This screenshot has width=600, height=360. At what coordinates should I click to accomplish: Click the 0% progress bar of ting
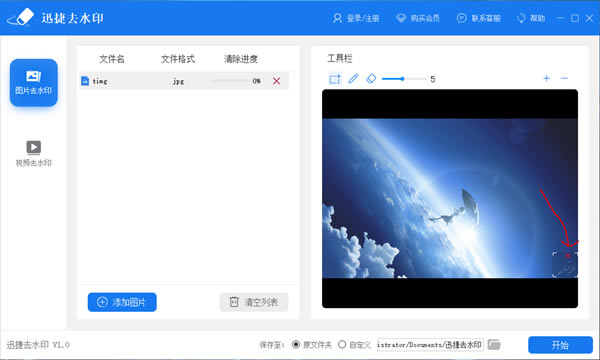[231, 81]
